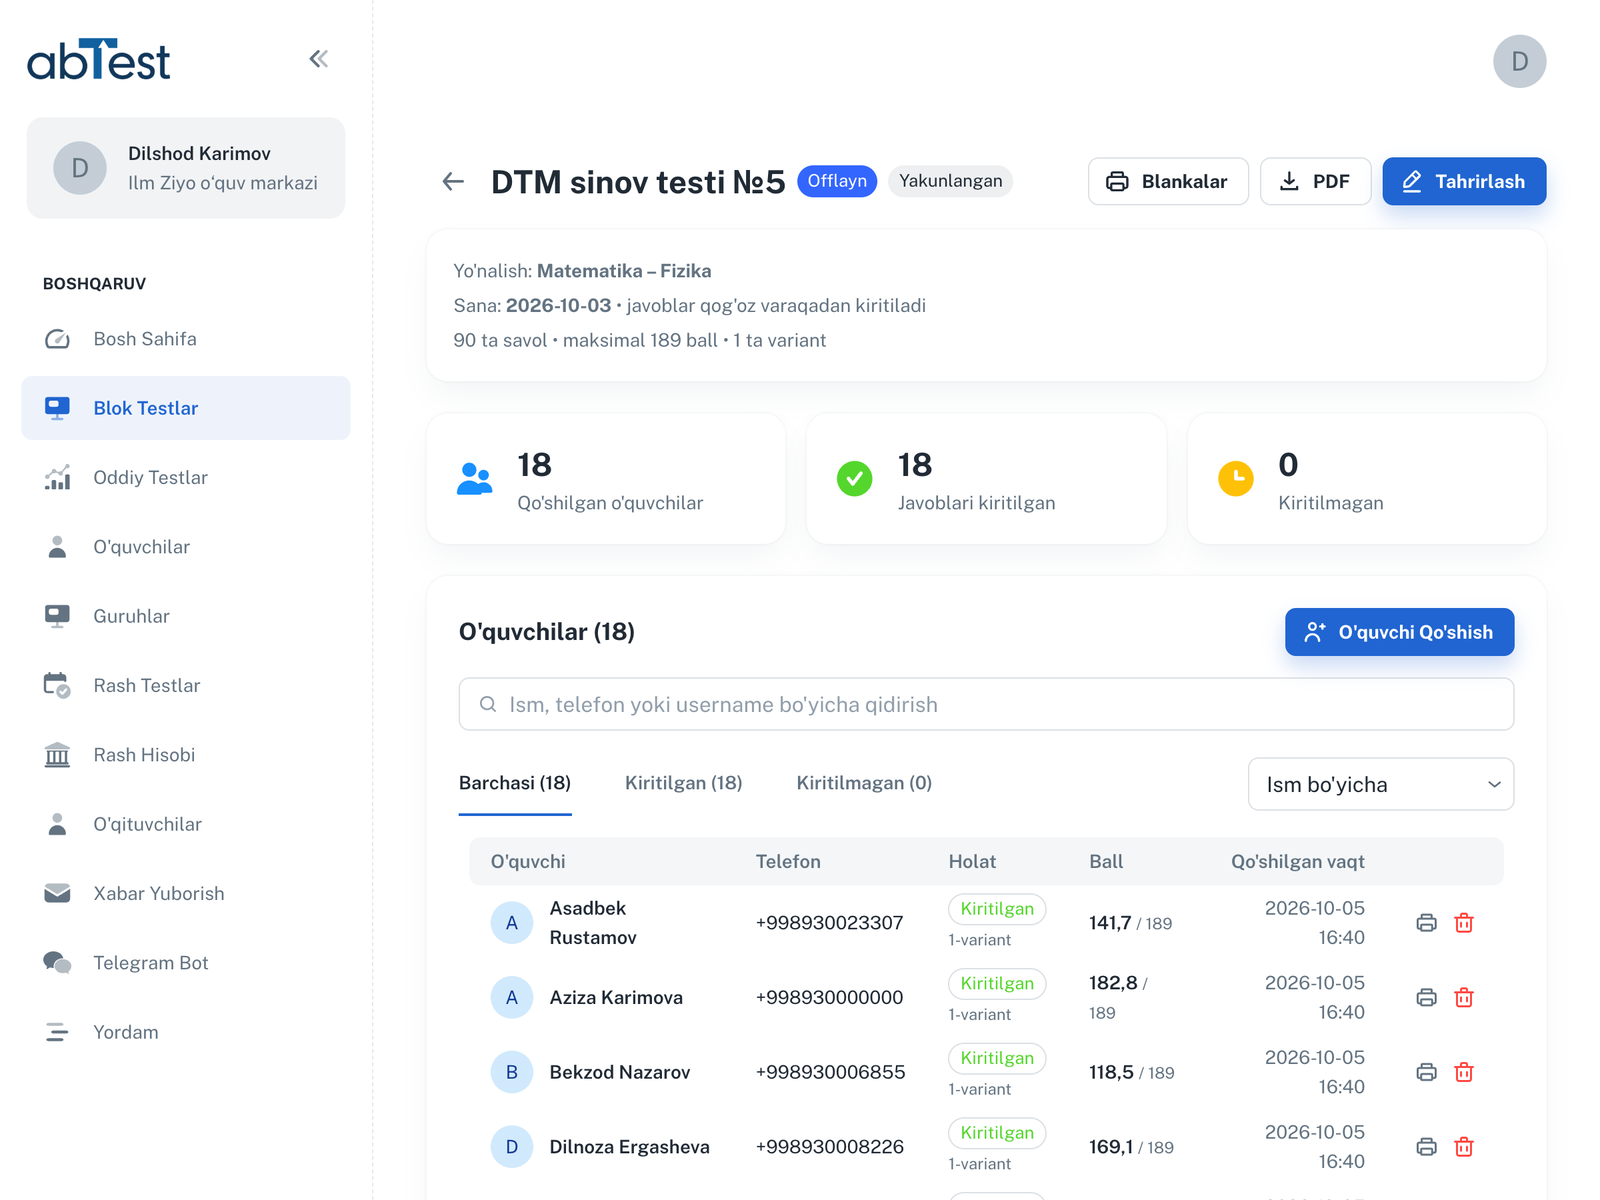The image size is (1600, 1200).
Task: Click the Yakunlangan status badge
Action: (x=950, y=181)
